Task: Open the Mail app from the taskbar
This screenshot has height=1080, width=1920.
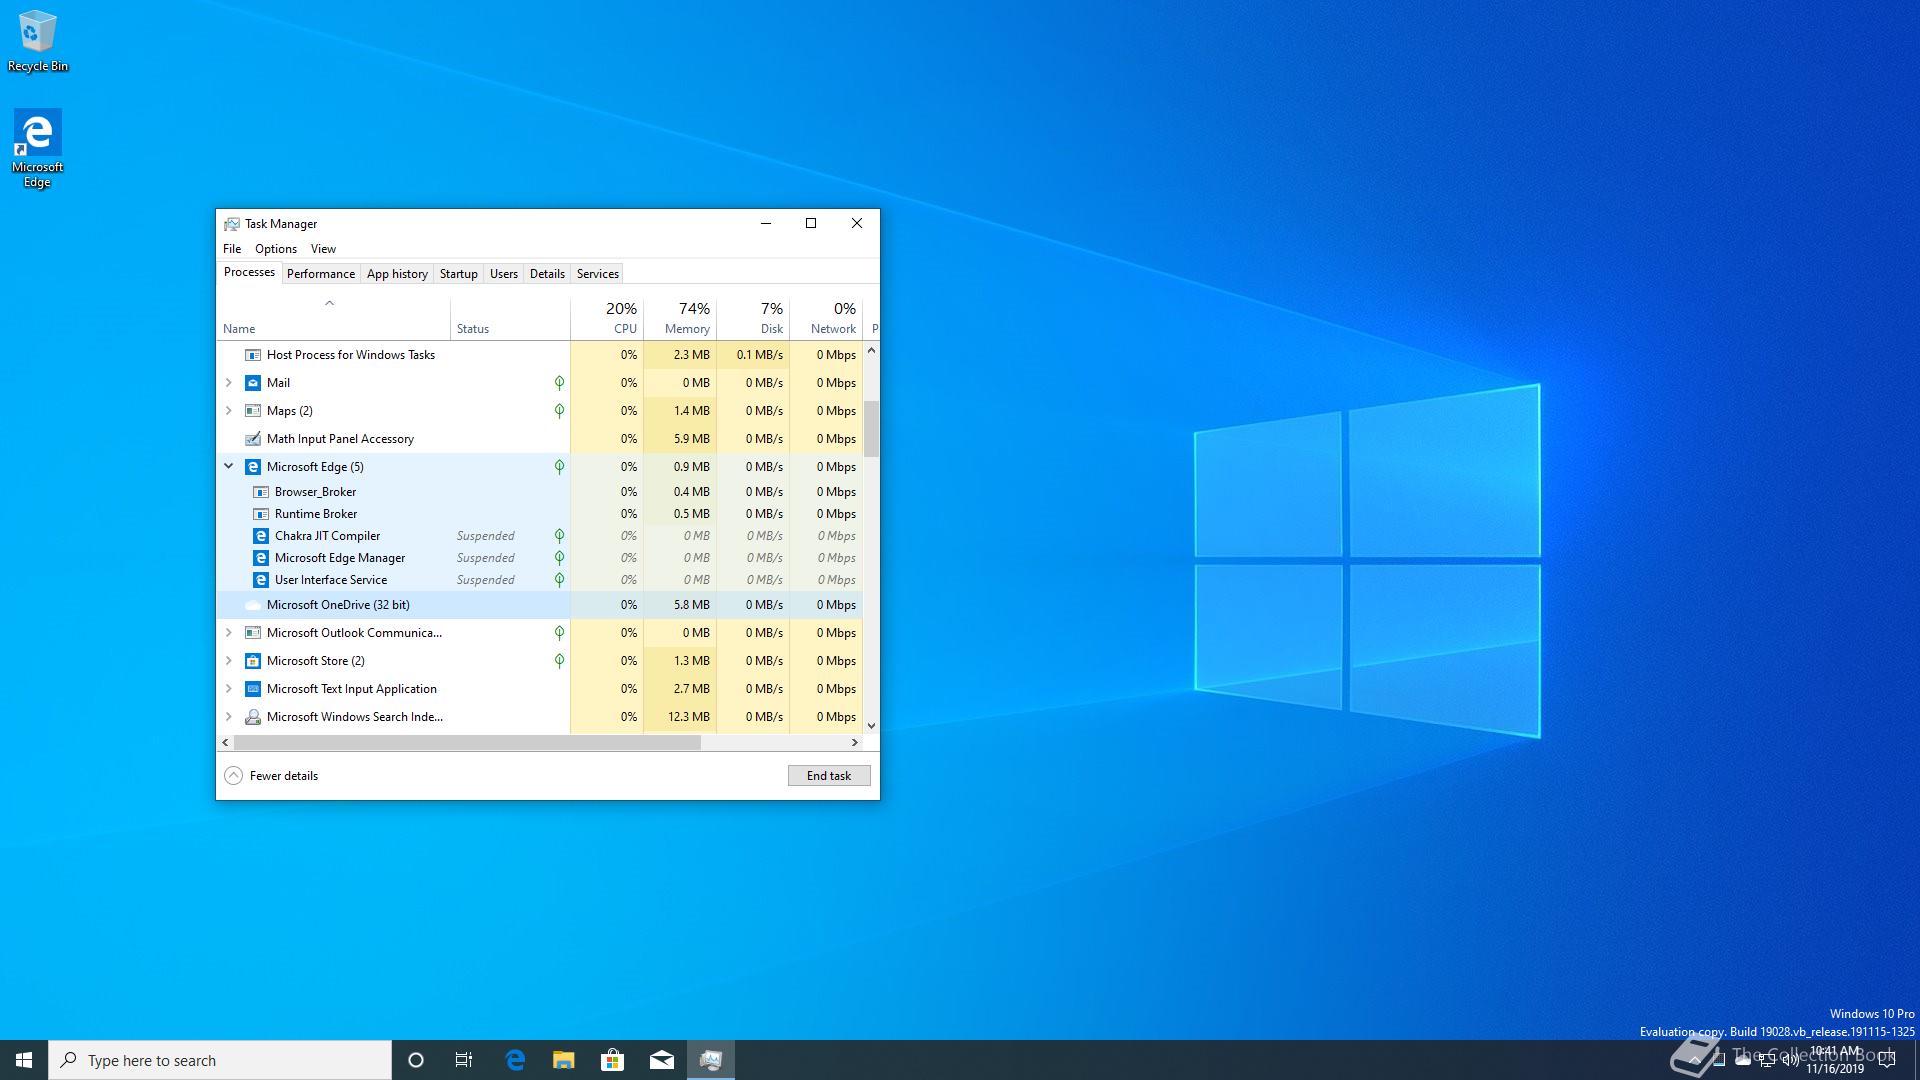Action: click(x=661, y=1060)
